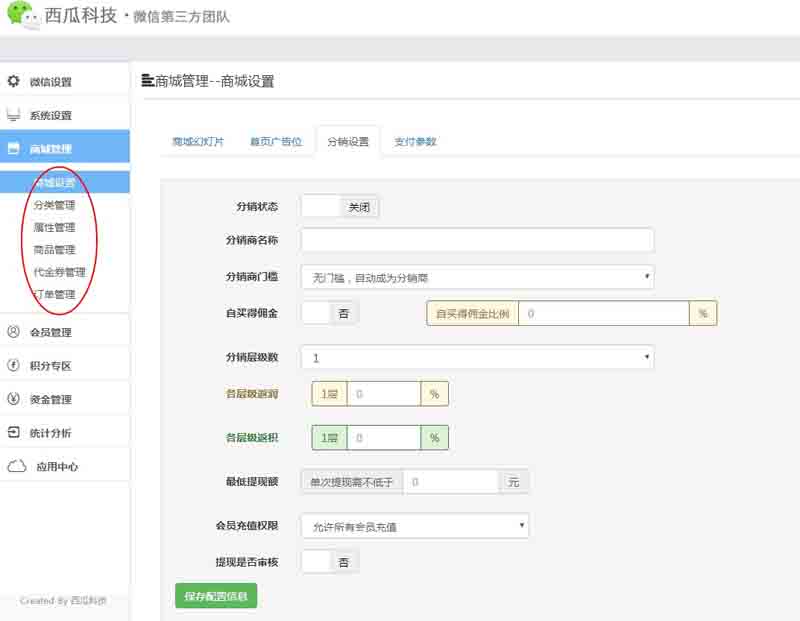
Task: Click the points icon beside 积分专区
Action: 14,366
